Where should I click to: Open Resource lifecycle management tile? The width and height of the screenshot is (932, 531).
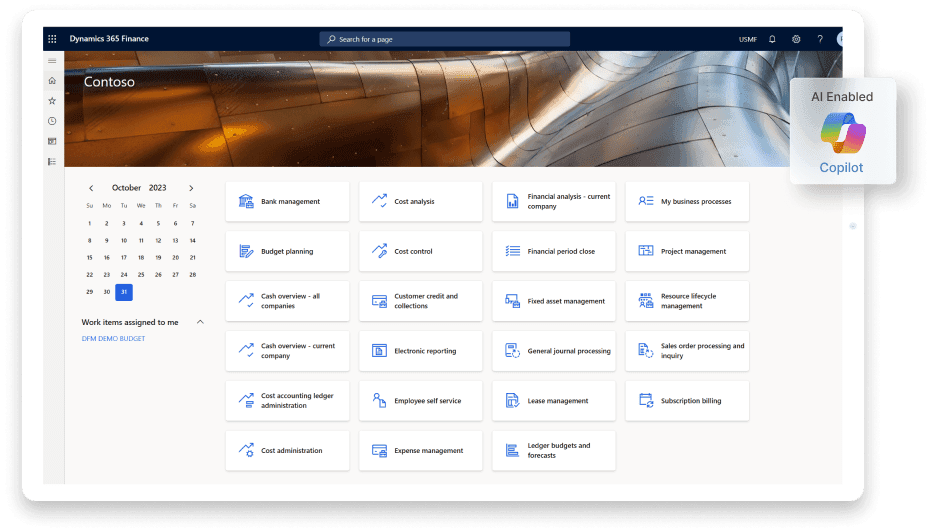687,301
